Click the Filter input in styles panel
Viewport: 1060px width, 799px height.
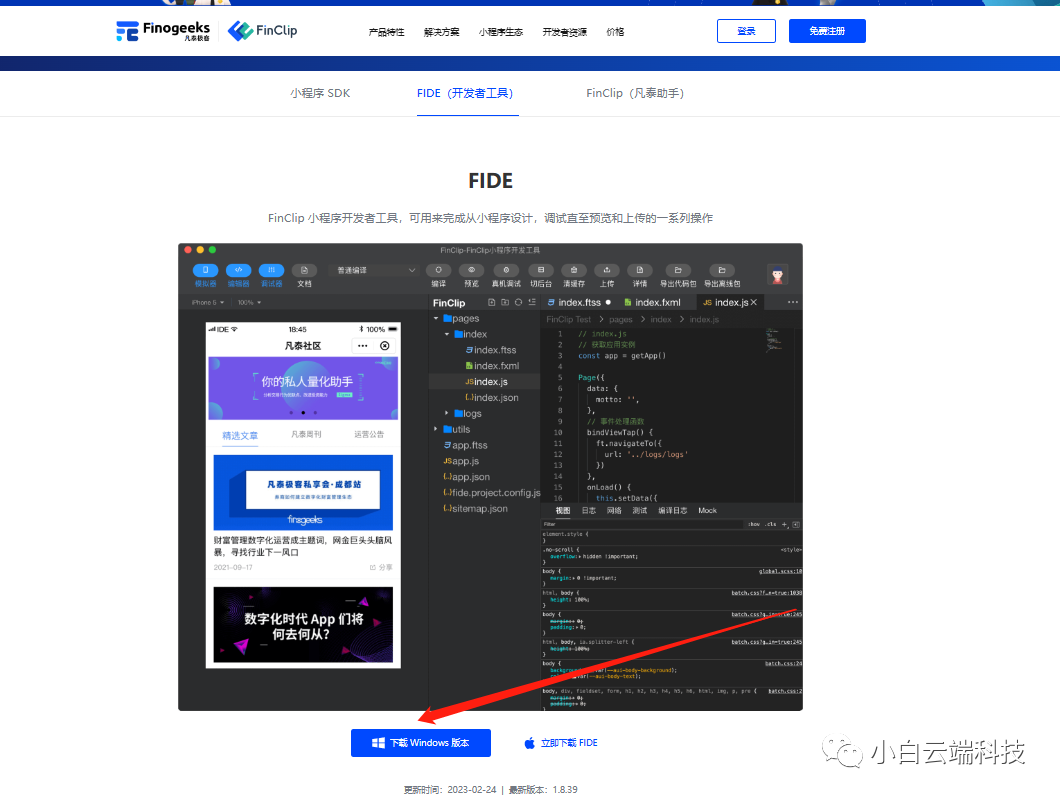coord(642,524)
